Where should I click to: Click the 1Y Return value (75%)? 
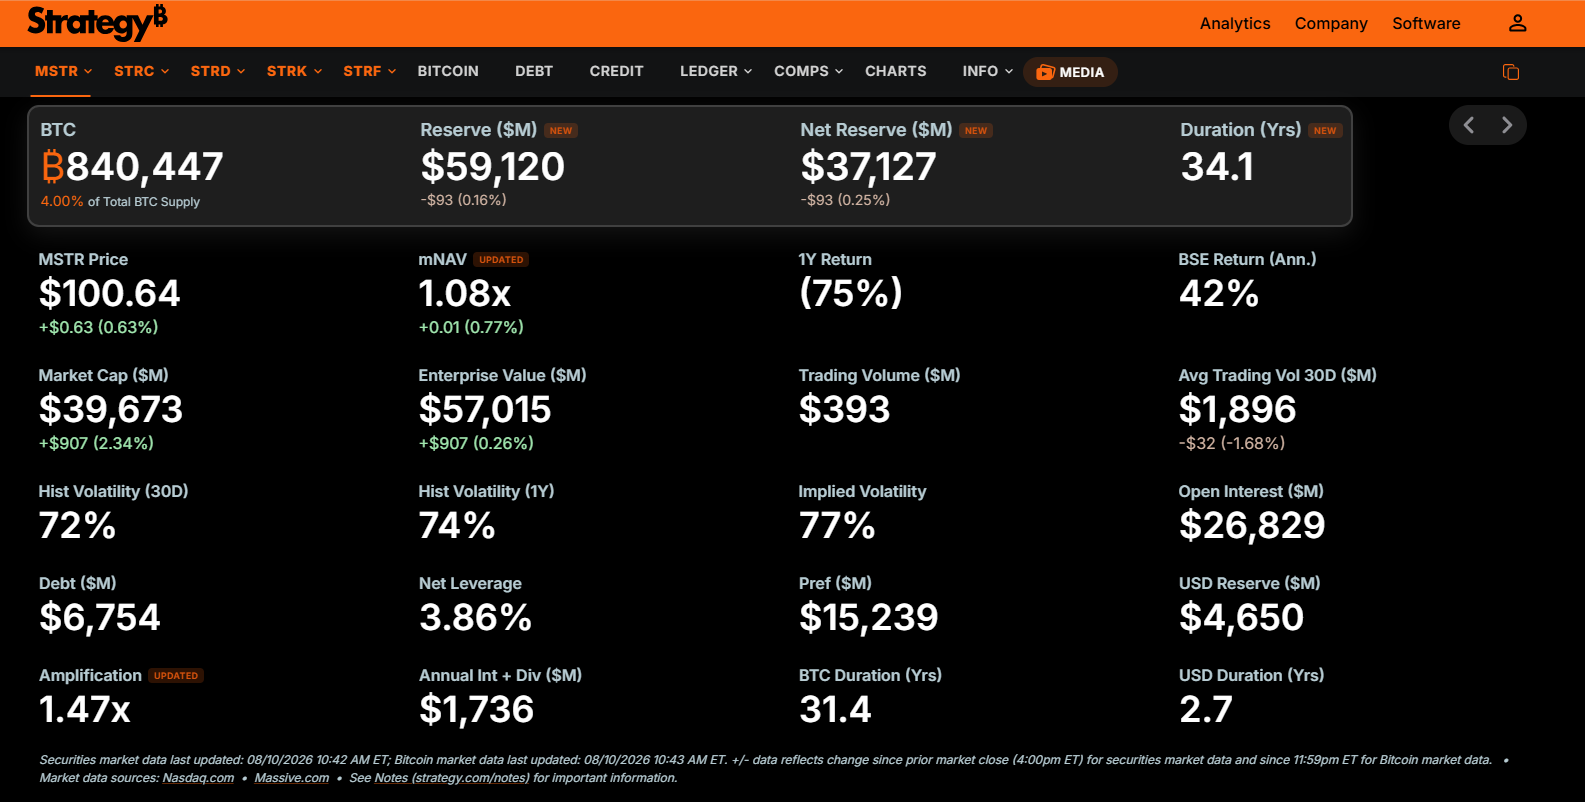pos(850,293)
